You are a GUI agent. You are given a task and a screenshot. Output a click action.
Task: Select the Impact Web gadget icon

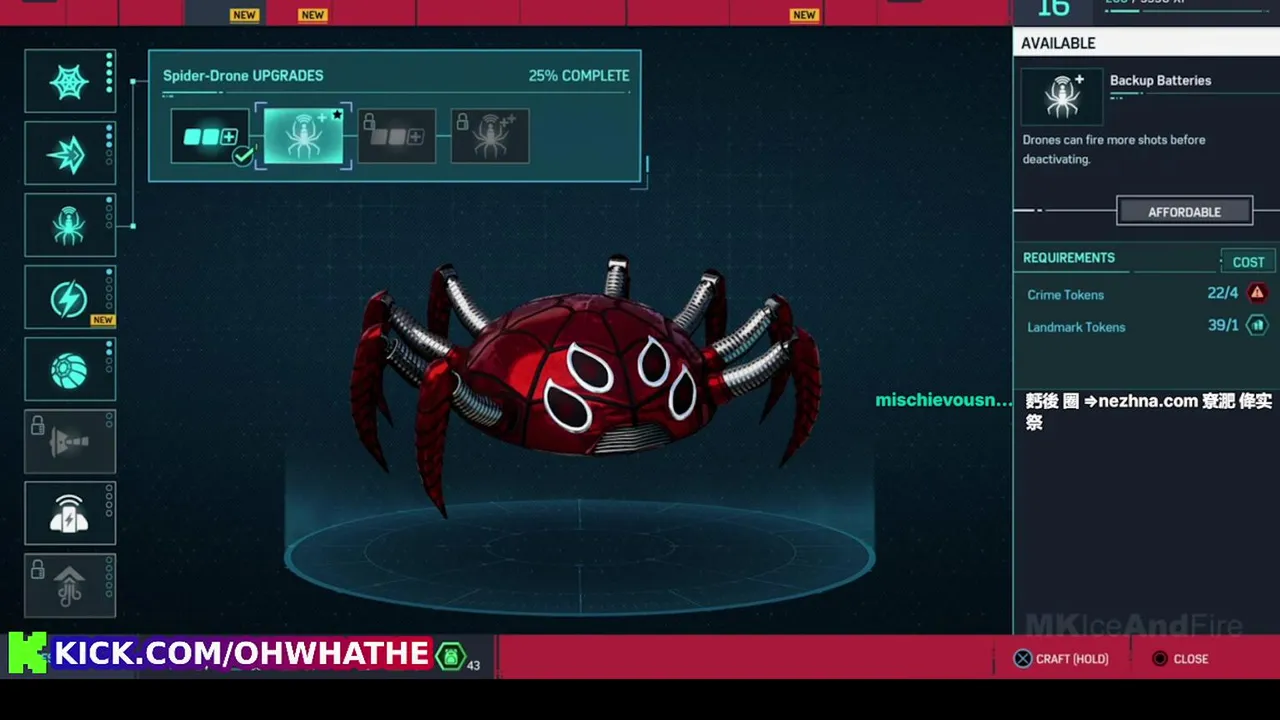tap(70, 154)
